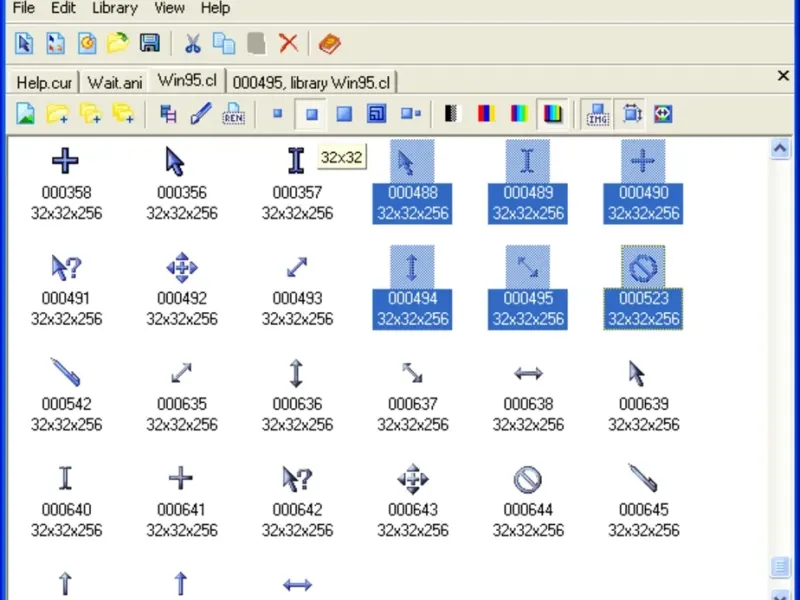The width and height of the screenshot is (800, 600).
Task: Open the View menu
Action: pyautogui.click(x=169, y=8)
